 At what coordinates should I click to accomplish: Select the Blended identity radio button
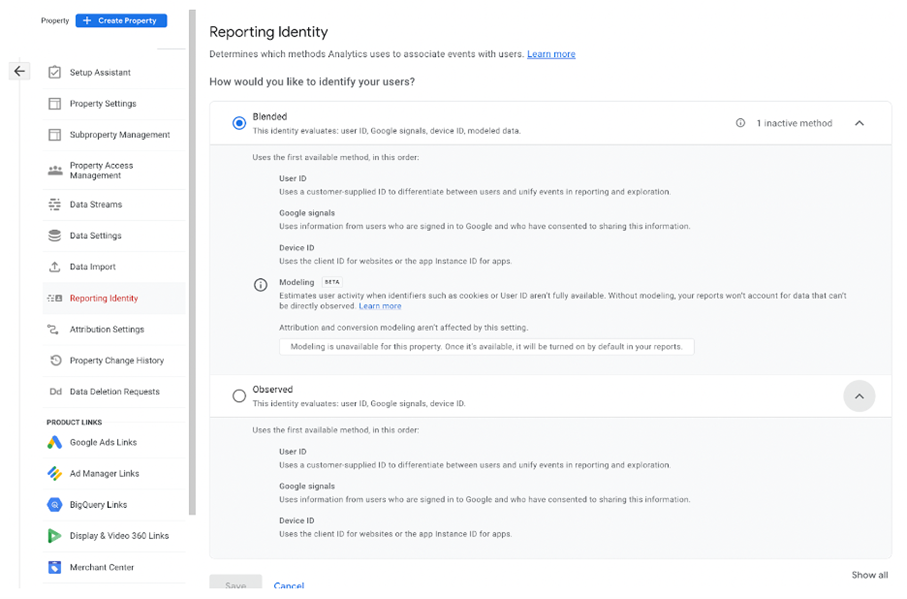point(239,123)
